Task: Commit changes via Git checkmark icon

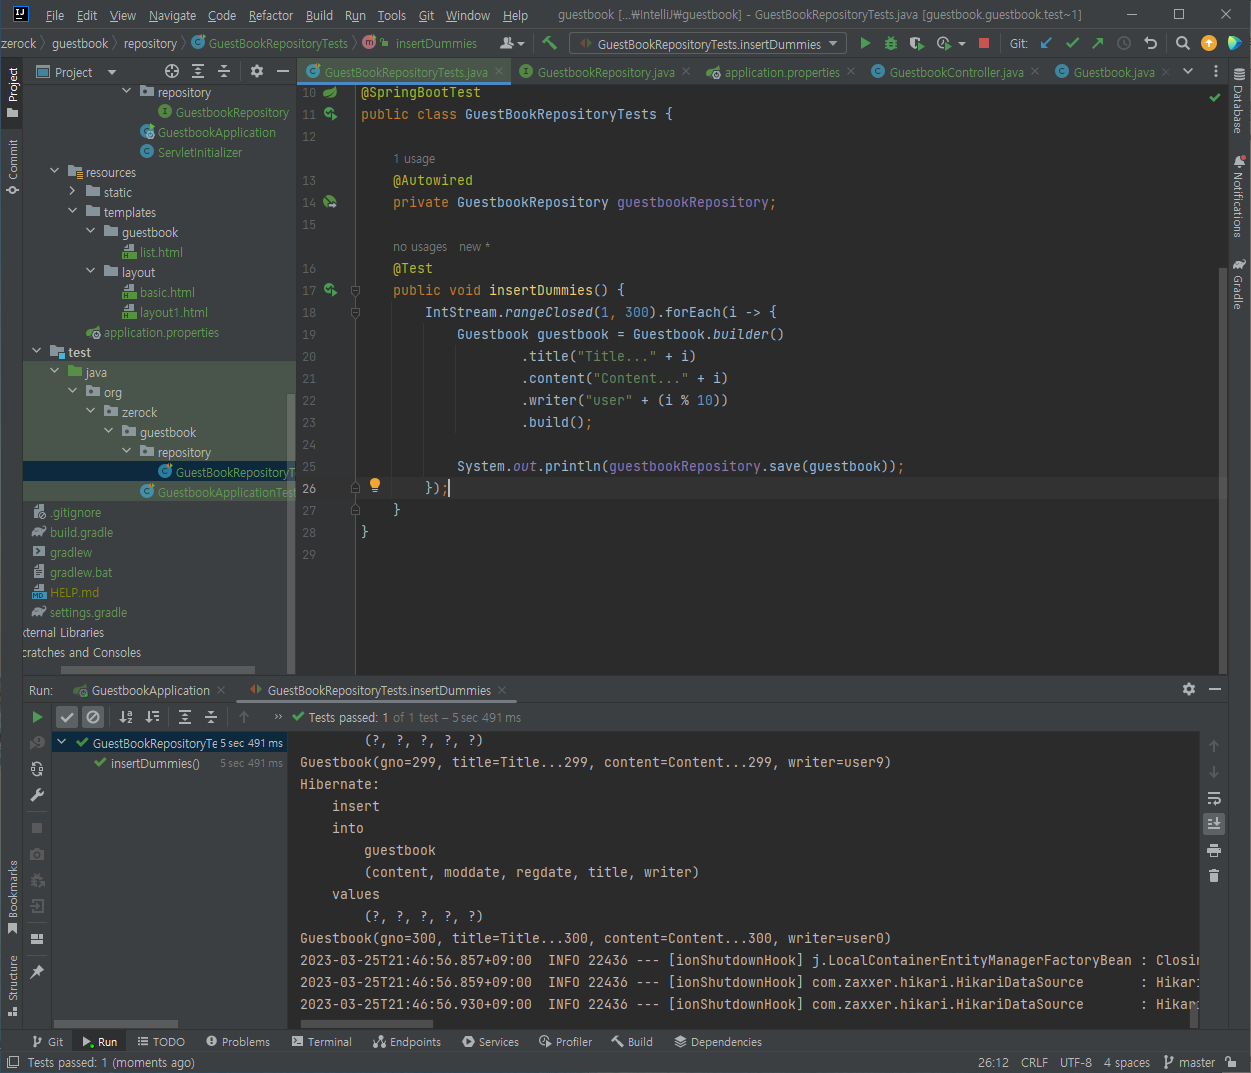Action: [1072, 43]
